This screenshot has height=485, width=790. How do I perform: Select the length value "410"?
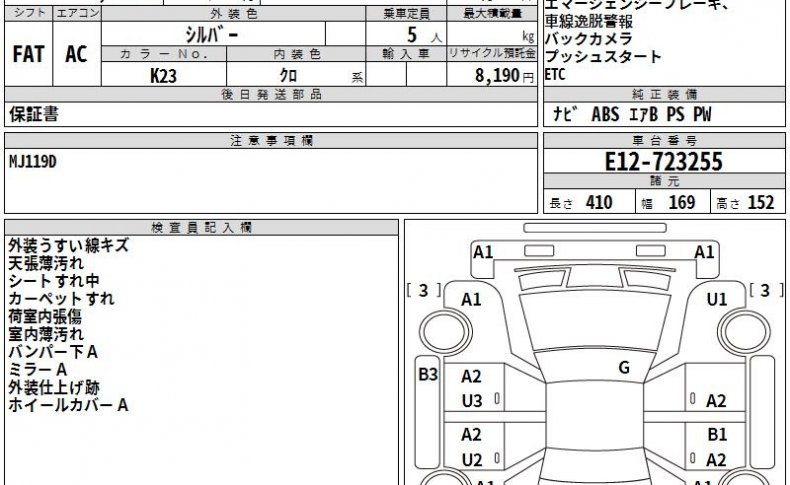click(599, 202)
